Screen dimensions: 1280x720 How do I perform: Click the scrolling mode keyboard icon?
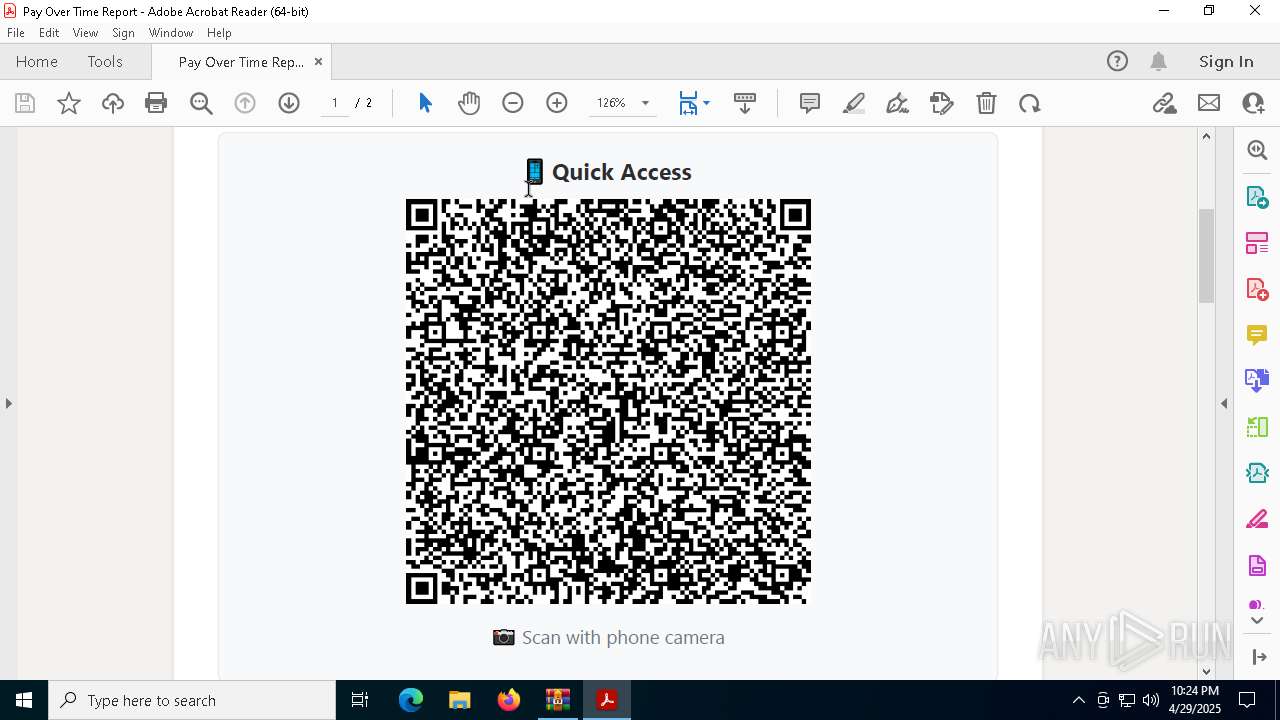(x=745, y=103)
